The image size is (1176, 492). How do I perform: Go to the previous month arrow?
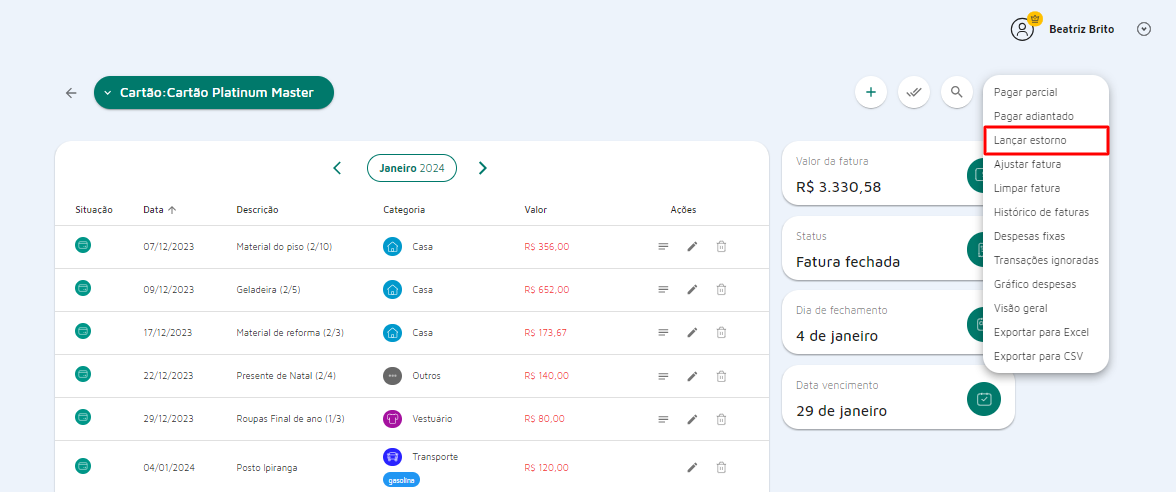[x=337, y=168]
